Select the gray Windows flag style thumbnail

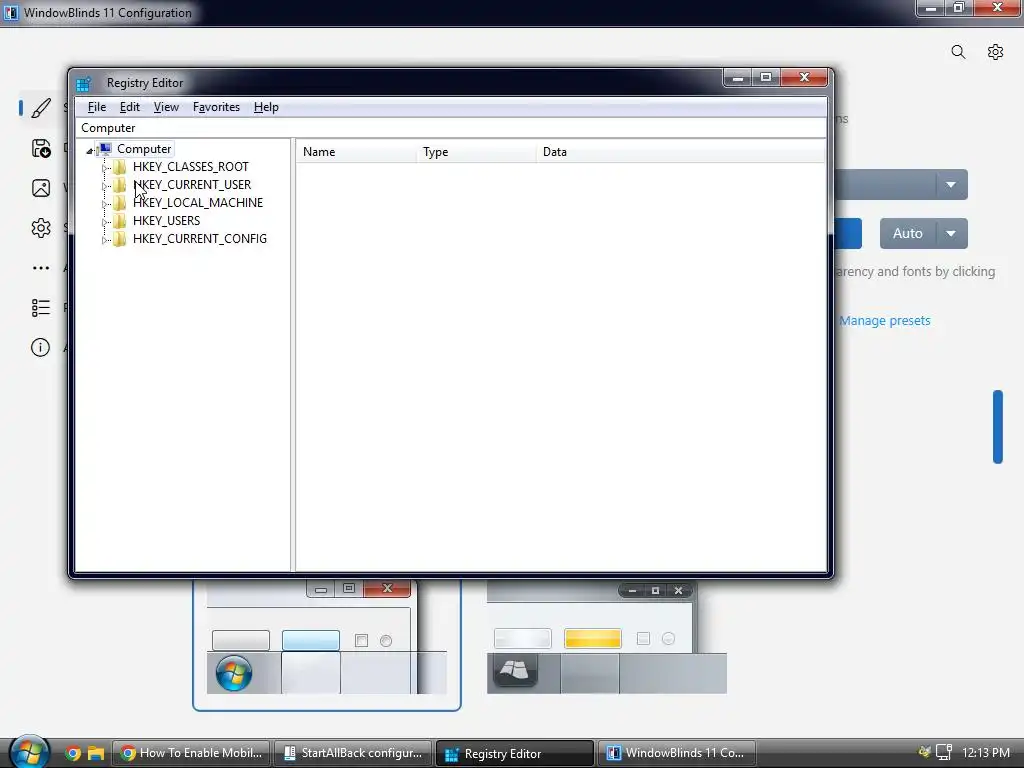click(607, 638)
